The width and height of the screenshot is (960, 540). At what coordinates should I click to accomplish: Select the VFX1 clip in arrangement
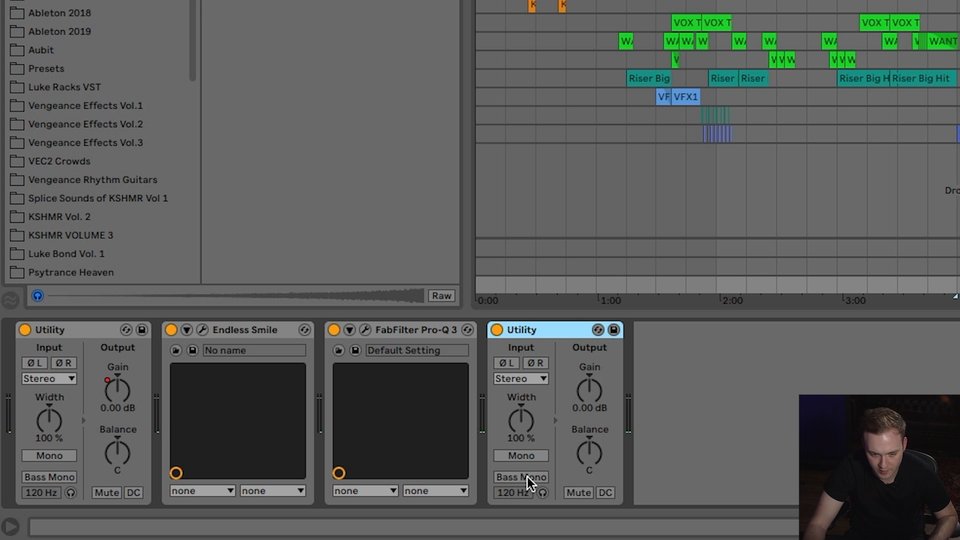[x=686, y=97]
